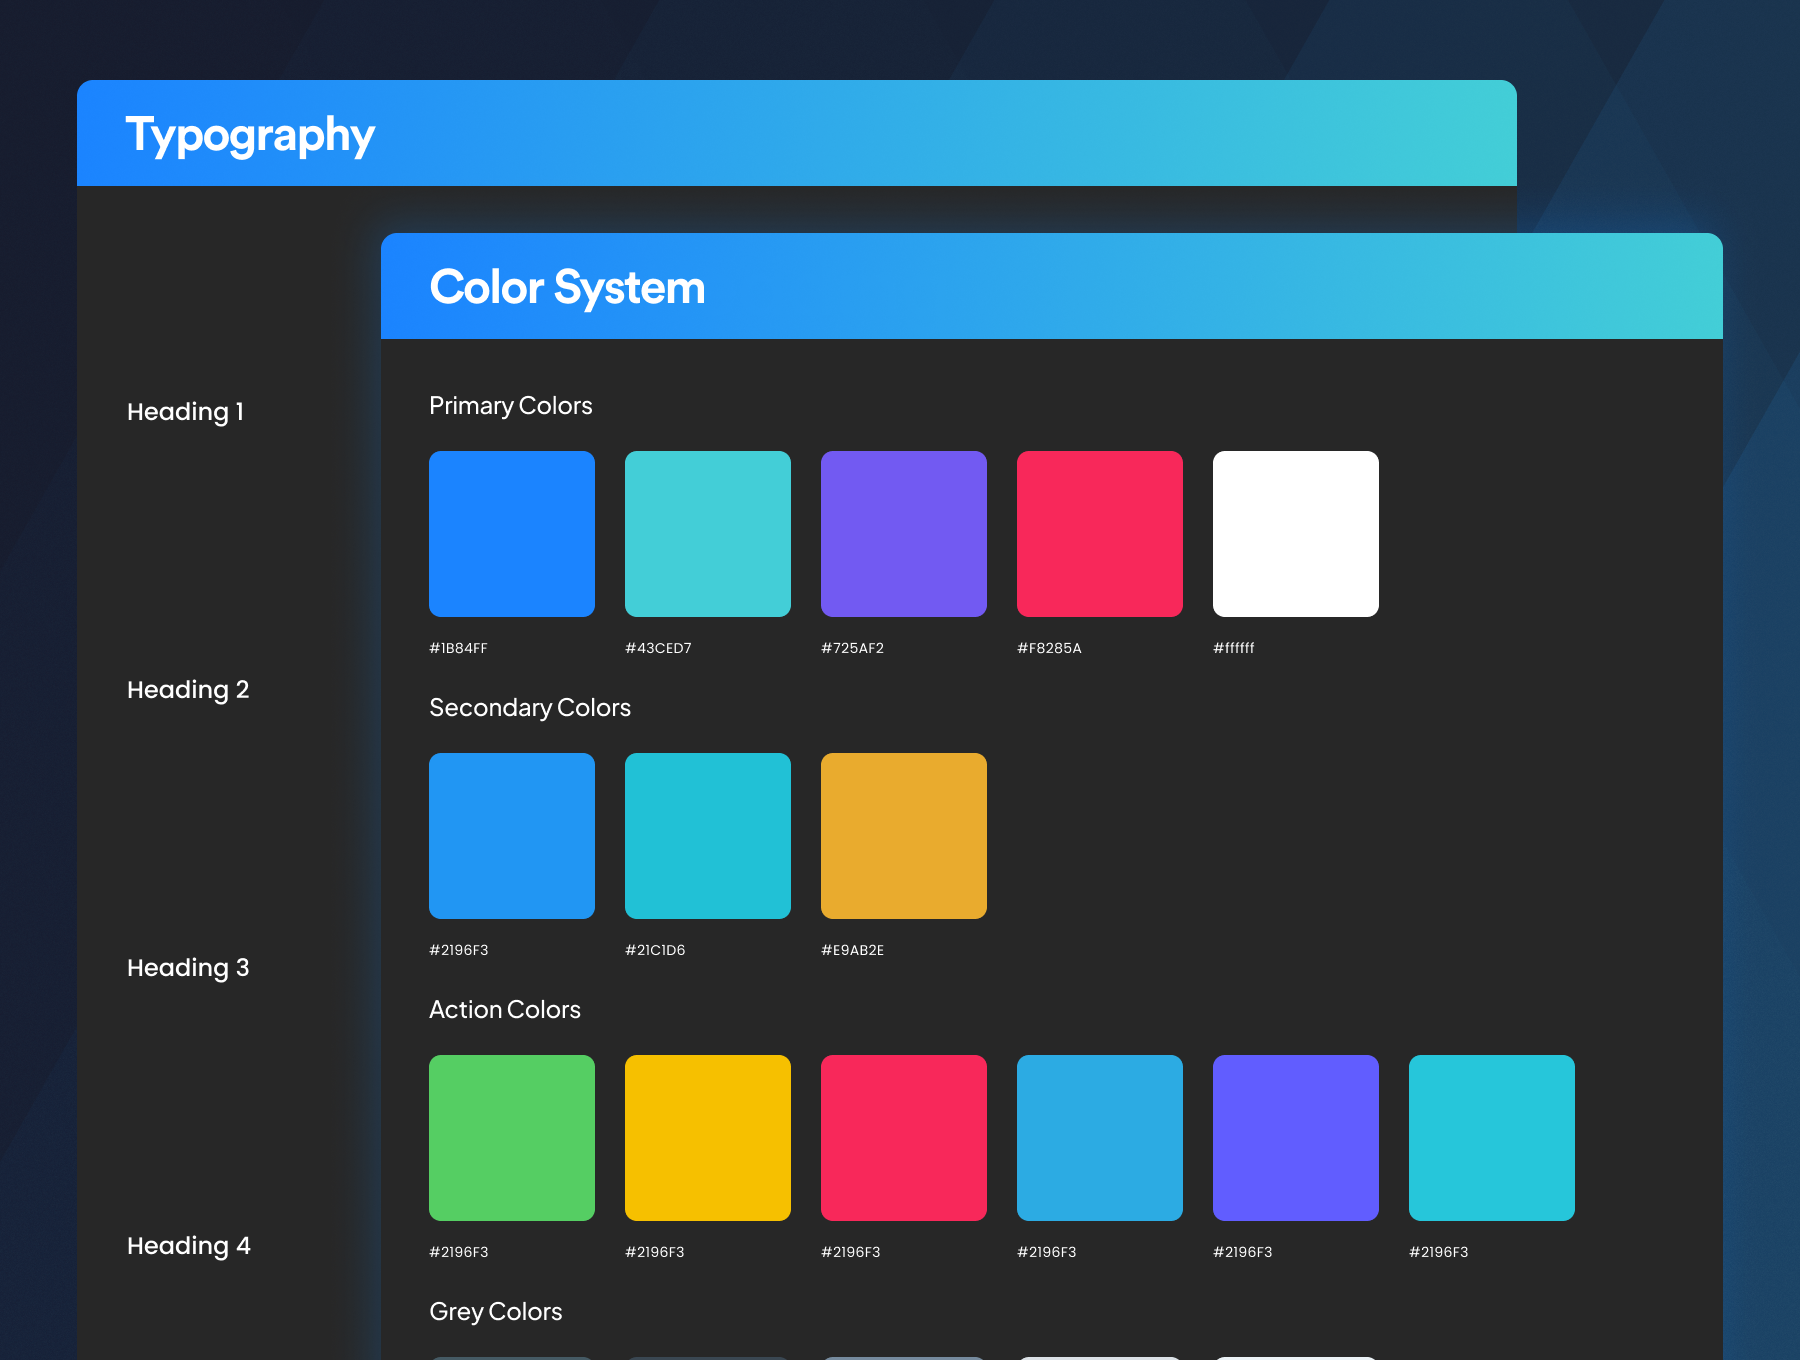Click the Primary Colors section heading
Viewport: 1800px width, 1360px height.
[511, 406]
